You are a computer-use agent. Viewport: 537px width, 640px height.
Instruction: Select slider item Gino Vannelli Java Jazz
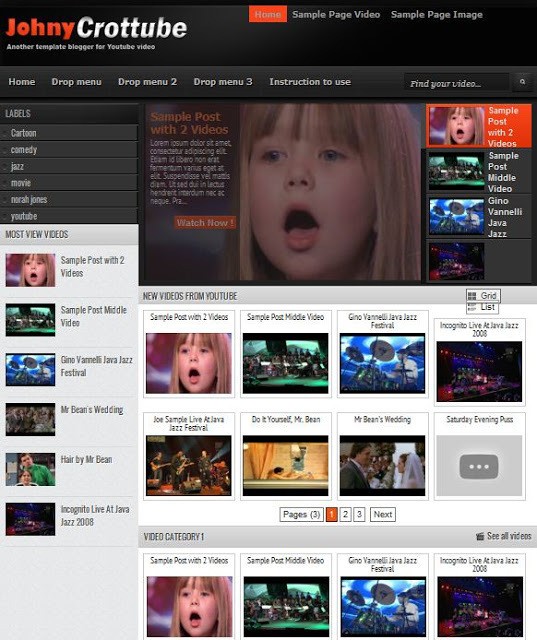click(479, 216)
